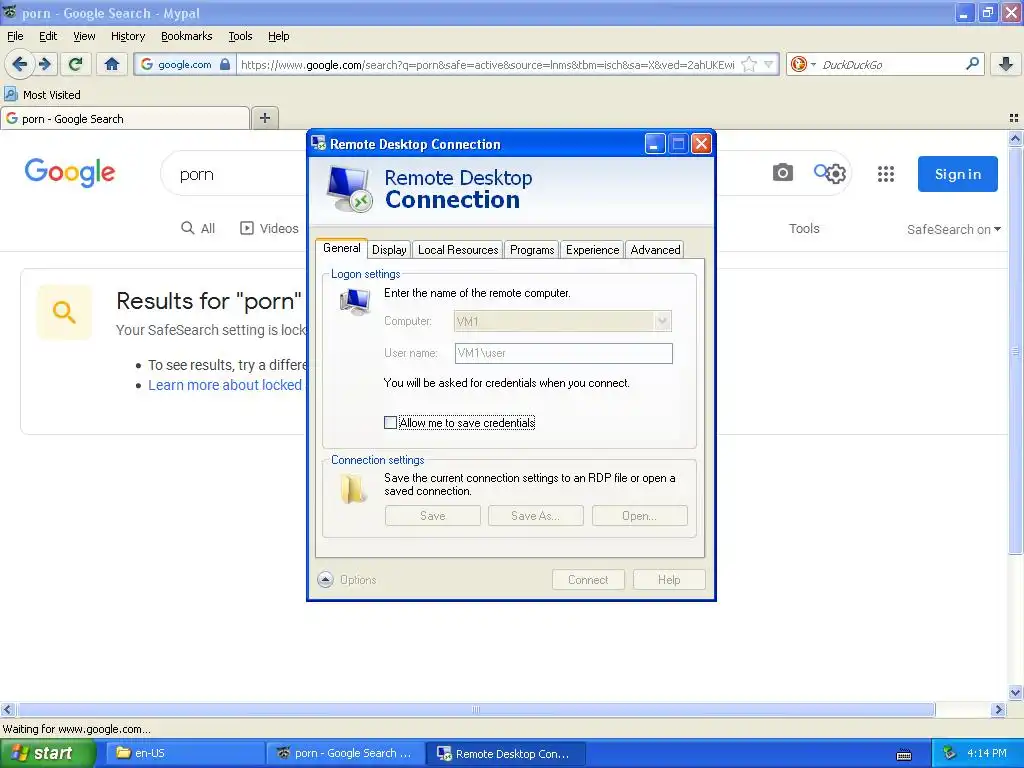Screen dimensions: 1024x768
Task: Switch to the All results tab
Action: coord(198,228)
